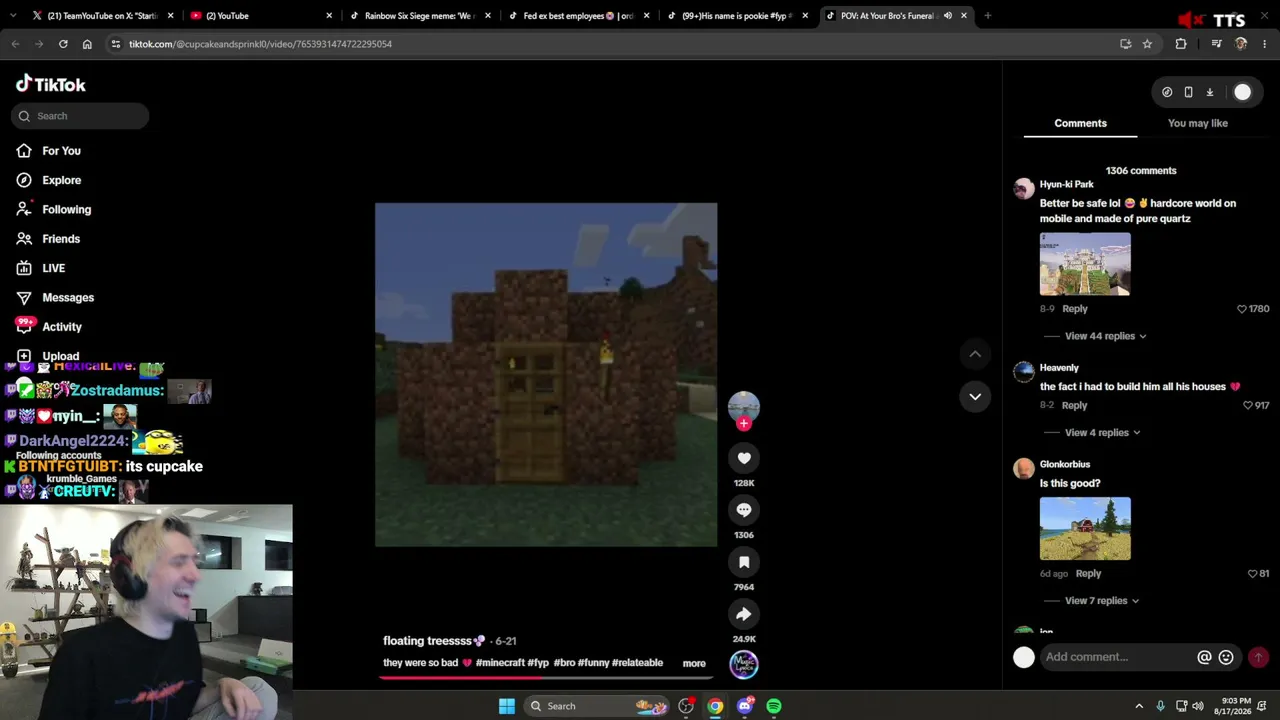The height and width of the screenshot is (720, 1280).
Task: Go to the previous video with up arrow
Action: [975, 354]
